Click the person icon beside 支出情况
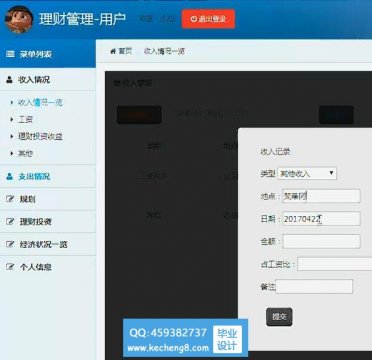Image resolution: width=372 pixels, height=360 pixels. 10,176
